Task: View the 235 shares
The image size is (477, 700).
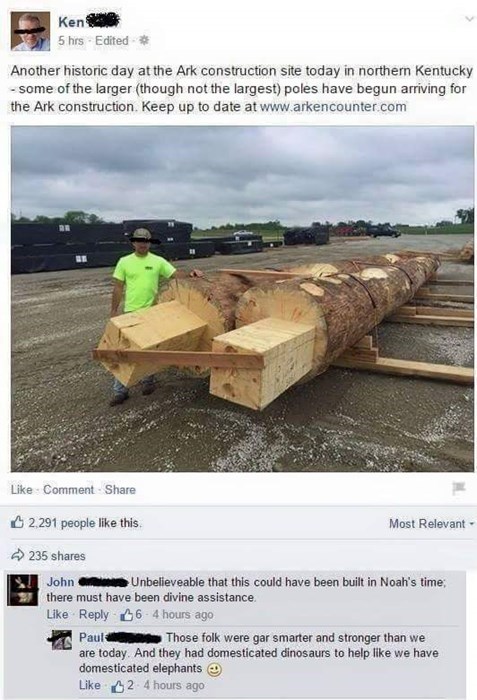Action: tap(57, 556)
